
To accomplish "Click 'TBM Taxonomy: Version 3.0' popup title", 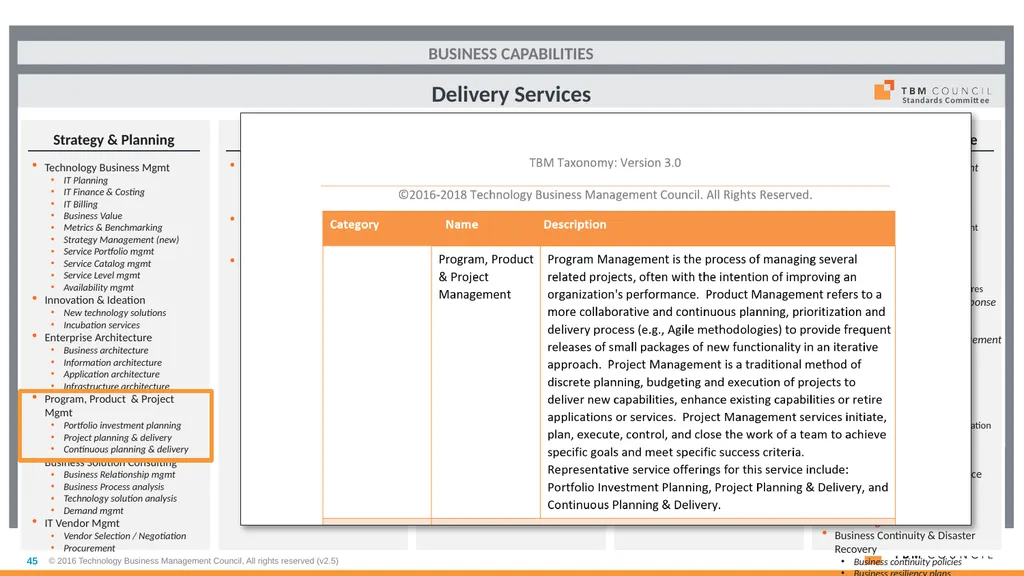I will [605, 163].
